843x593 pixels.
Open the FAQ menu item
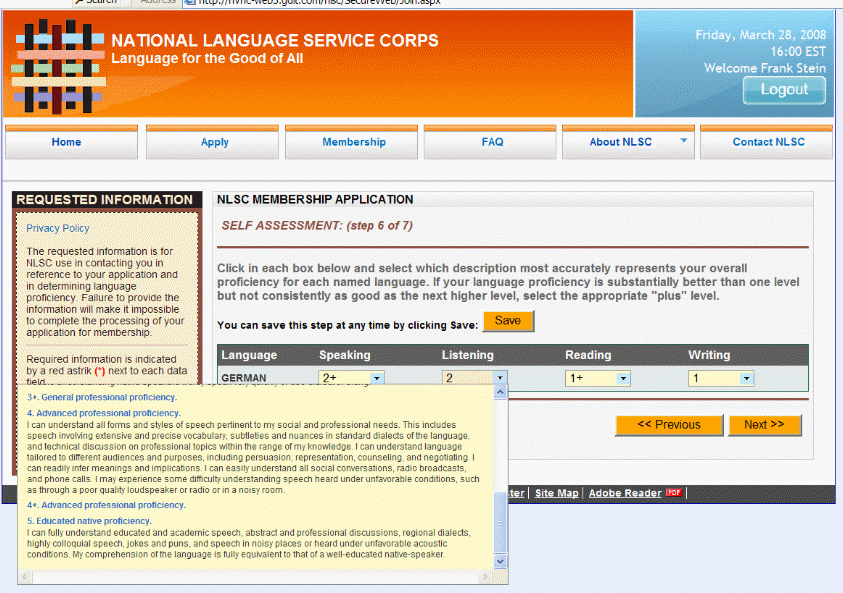click(490, 142)
